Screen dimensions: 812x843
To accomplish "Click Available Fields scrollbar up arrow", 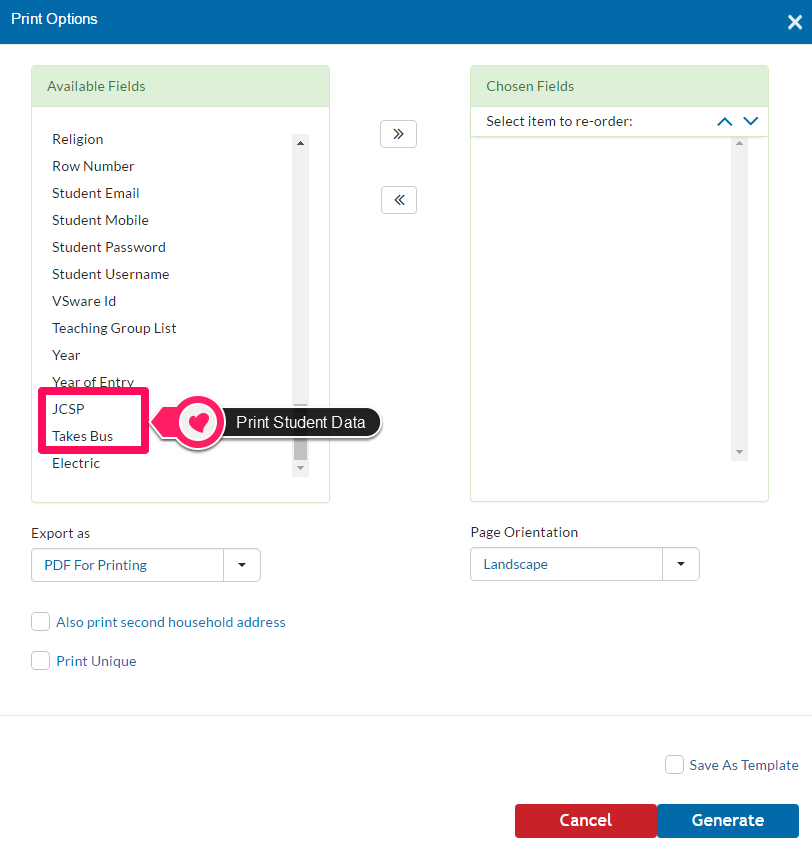I will click(x=301, y=143).
